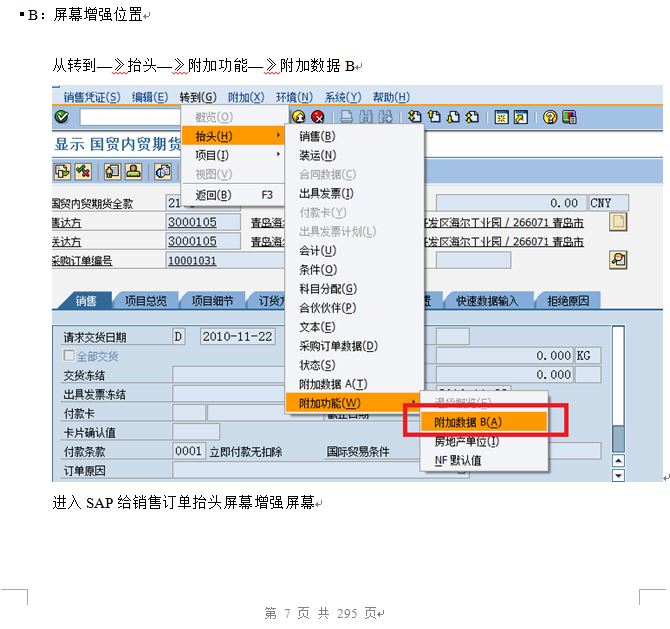Click the header details icon beside the status icon
The width and height of the screenshot is (670, 629).
tap(112, 171)
